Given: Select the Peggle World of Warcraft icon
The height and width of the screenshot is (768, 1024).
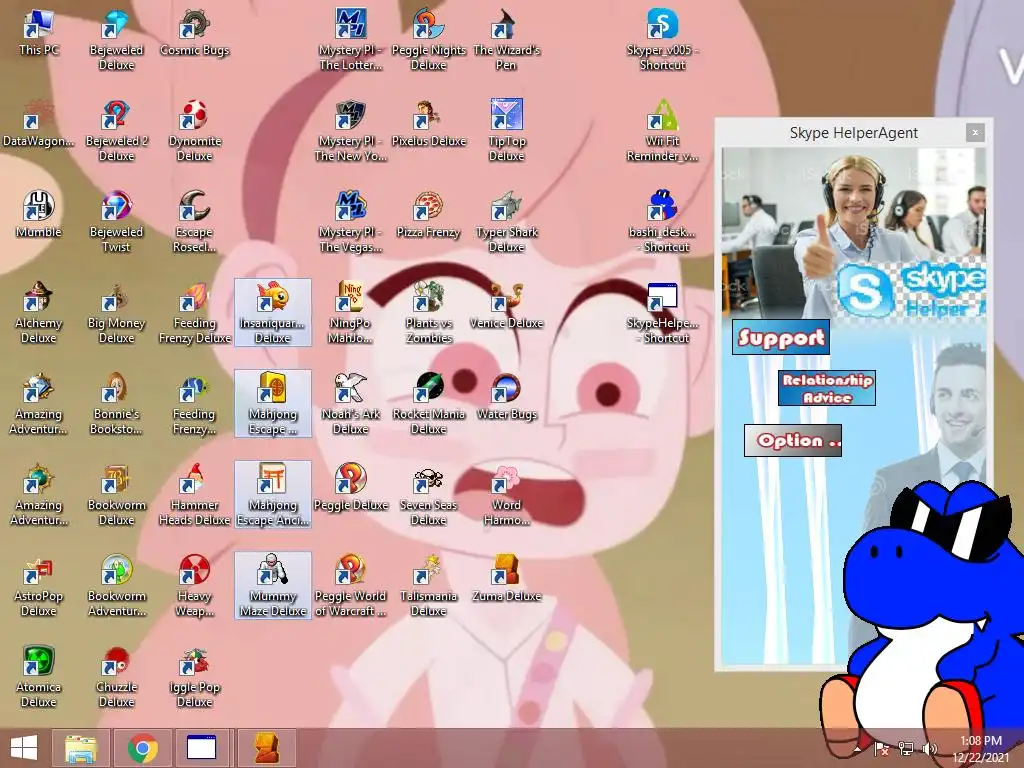Looking at the screenshot, I should pos(350,585).
